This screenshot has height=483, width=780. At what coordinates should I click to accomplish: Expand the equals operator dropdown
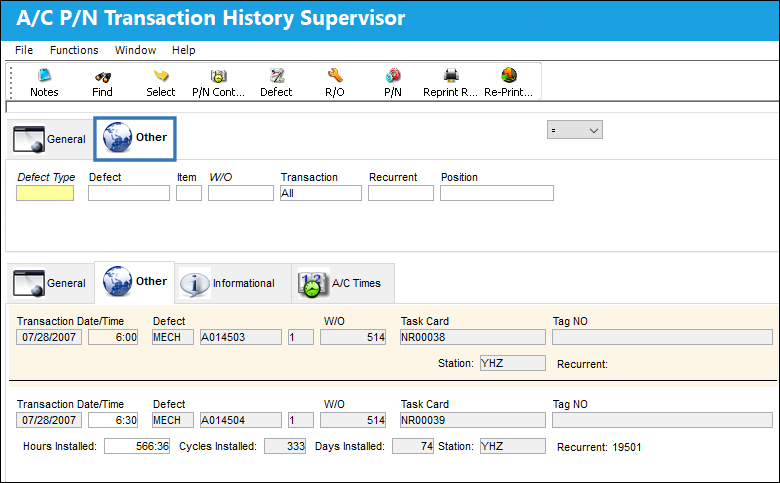point(575,130)
